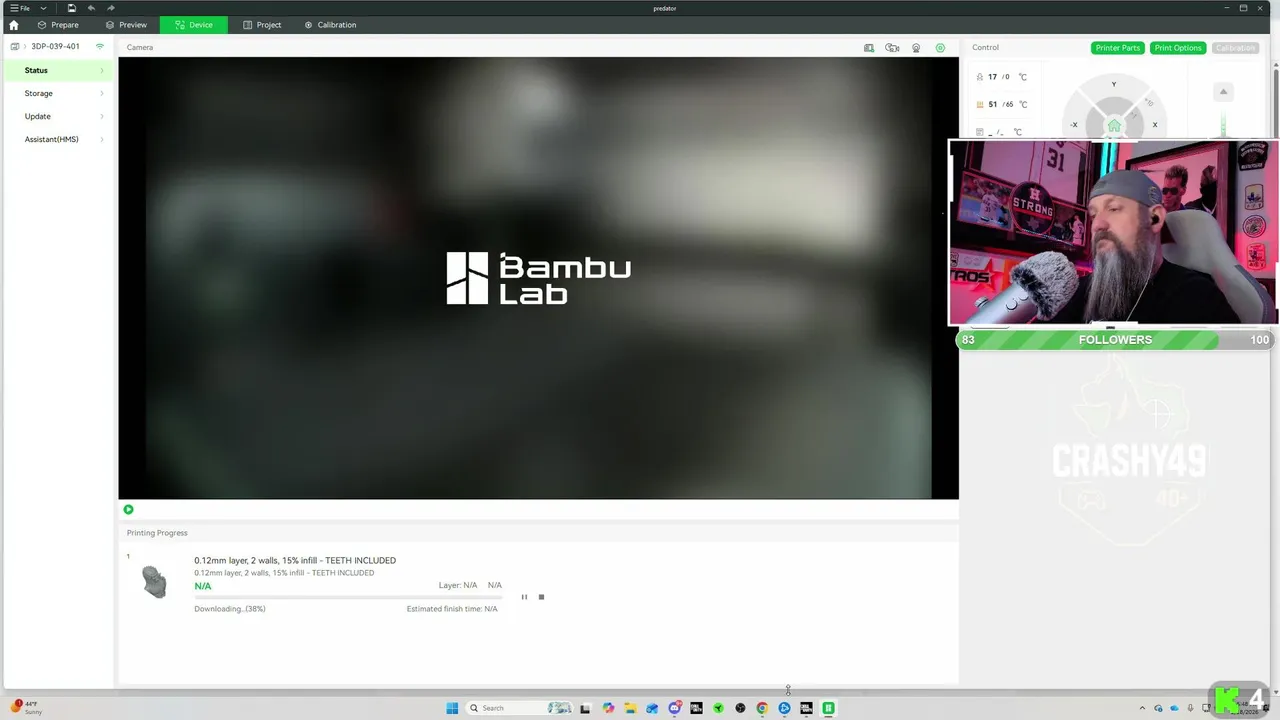The width and height of the screenshot is (1280, 720).
Task: Open the Windows Start menu
Action: click(x=452, y=708)
